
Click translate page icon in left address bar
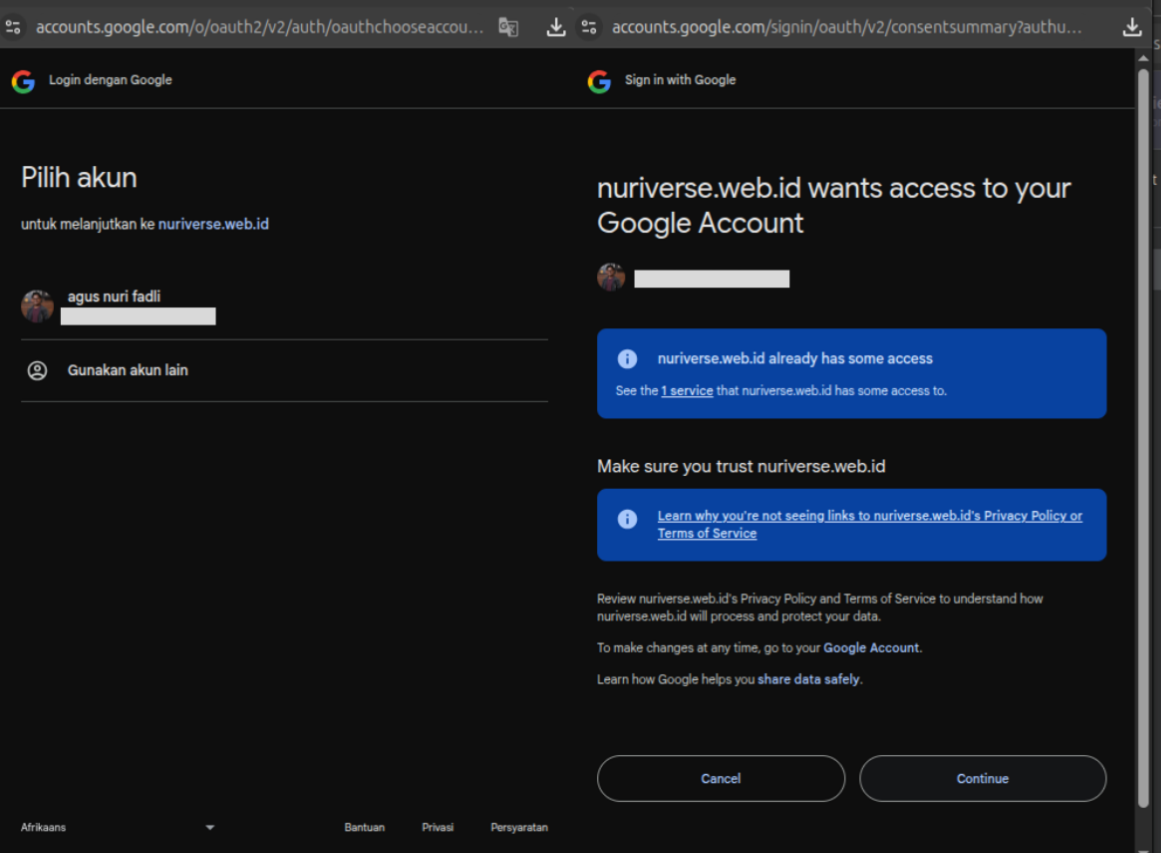pos(508,27)
